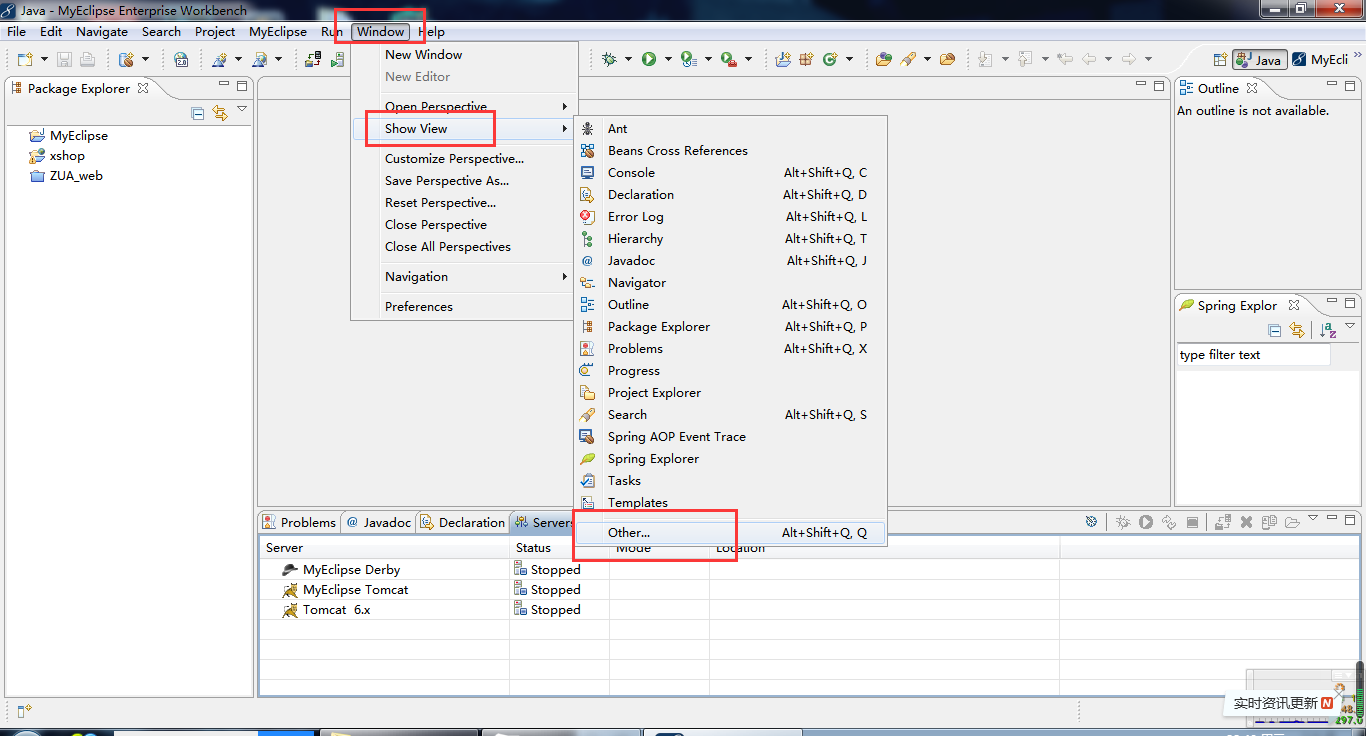
Task: Switch to the MyEcli perspective button
Action: click(1320, 60)
